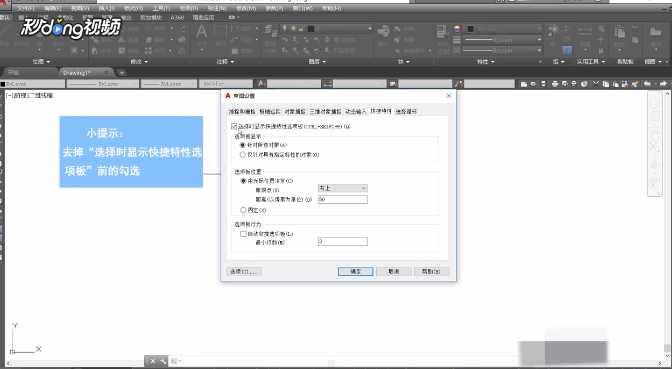Switch to the Selection Cycling tab (选择循环)
This screenshot has width=672, height=369.
[406, 111]
